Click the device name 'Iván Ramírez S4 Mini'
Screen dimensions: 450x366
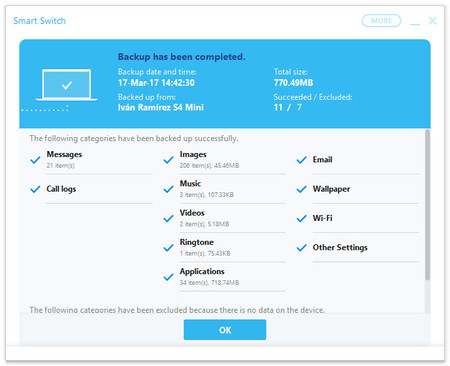pyautogui.click(x=161, y=107)
